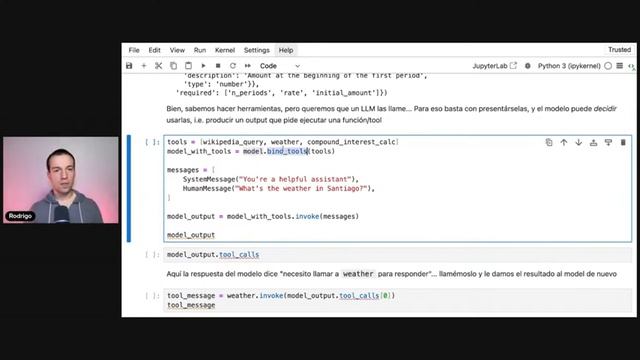Click the HumanMessage weather in Santiago line

(278, 189)
